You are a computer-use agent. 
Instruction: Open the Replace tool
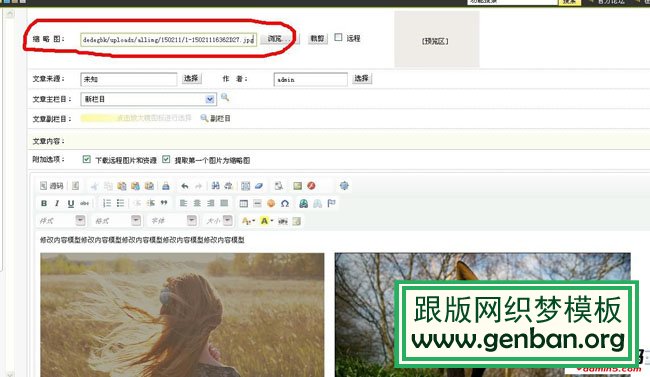tap(228, 186)
